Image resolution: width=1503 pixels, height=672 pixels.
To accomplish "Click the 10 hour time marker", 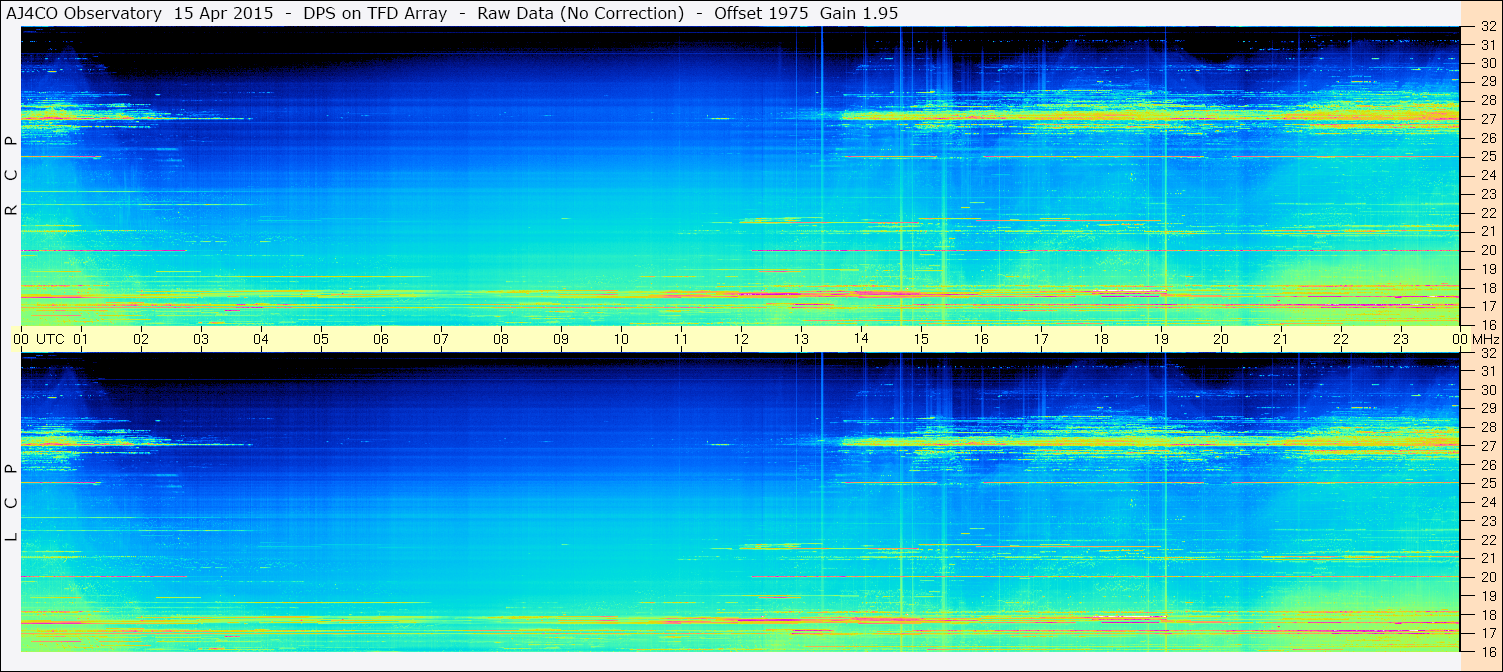I will coord(621,339).
